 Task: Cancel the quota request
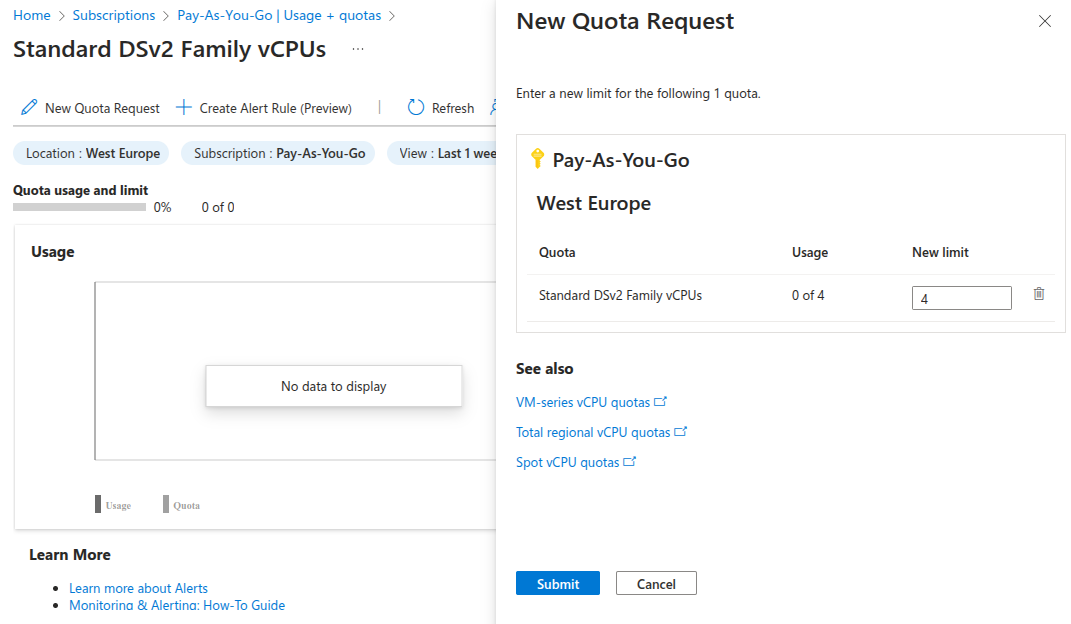(x=656, y=583)
